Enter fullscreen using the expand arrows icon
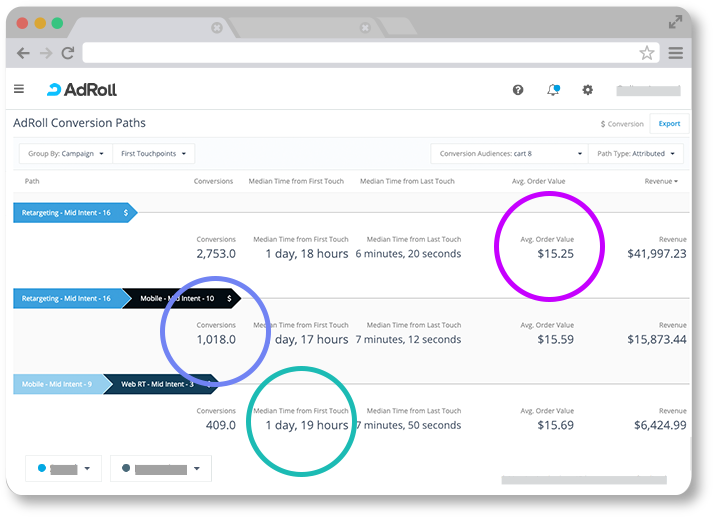Viewport: 713px width, 517px height. [675, 22]
